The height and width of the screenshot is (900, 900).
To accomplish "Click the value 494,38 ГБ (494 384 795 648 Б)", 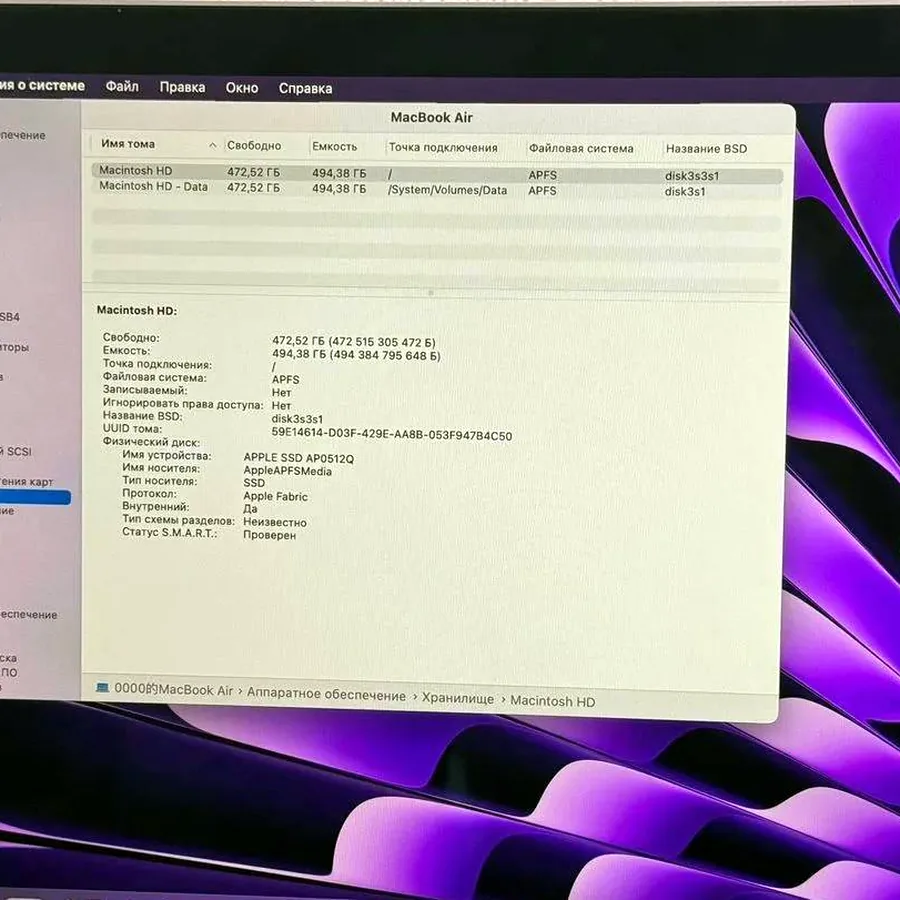I will [356, 355].
